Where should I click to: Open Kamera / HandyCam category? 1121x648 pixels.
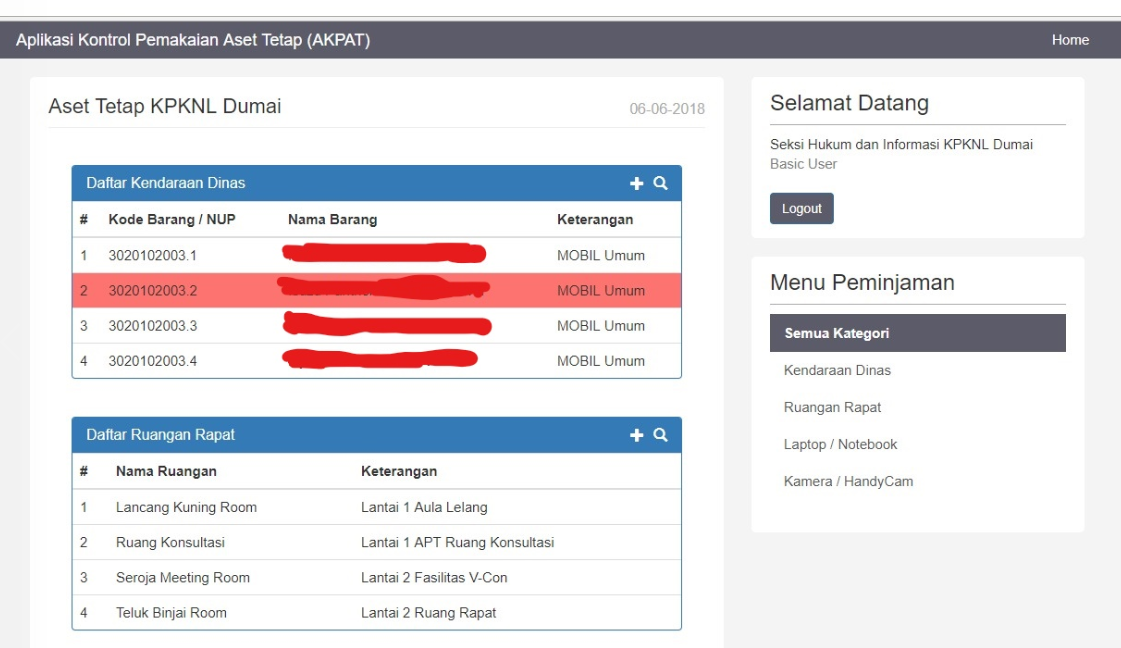click(x=848, y=481)
